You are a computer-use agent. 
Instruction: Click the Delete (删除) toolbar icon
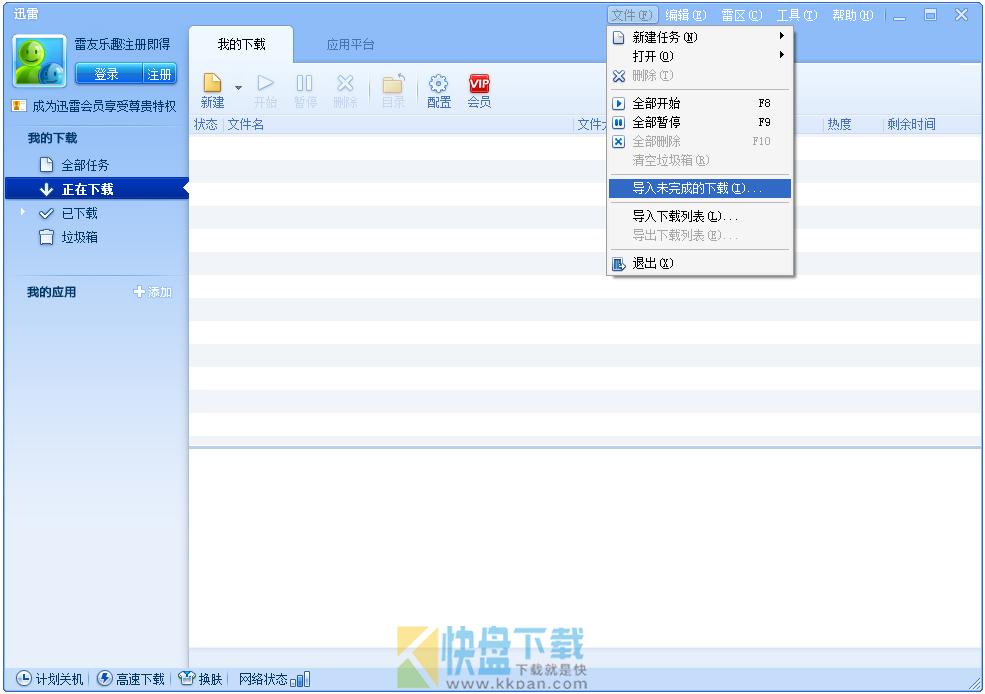345,91
